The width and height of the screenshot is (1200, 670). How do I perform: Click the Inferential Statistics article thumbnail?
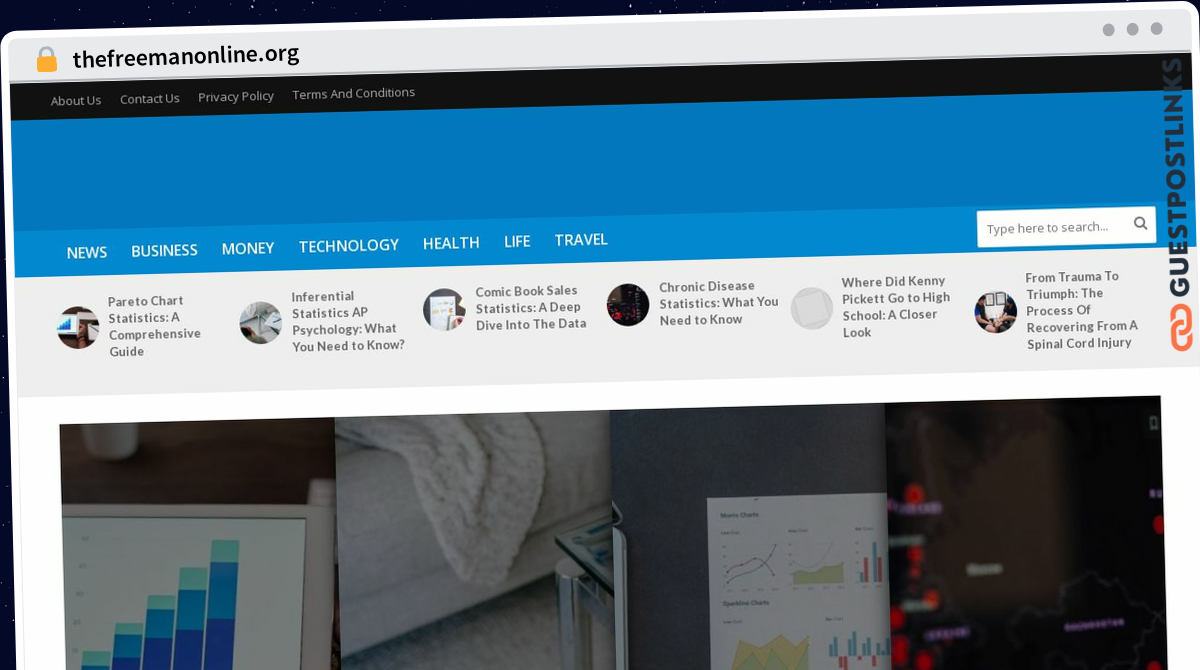260,323
